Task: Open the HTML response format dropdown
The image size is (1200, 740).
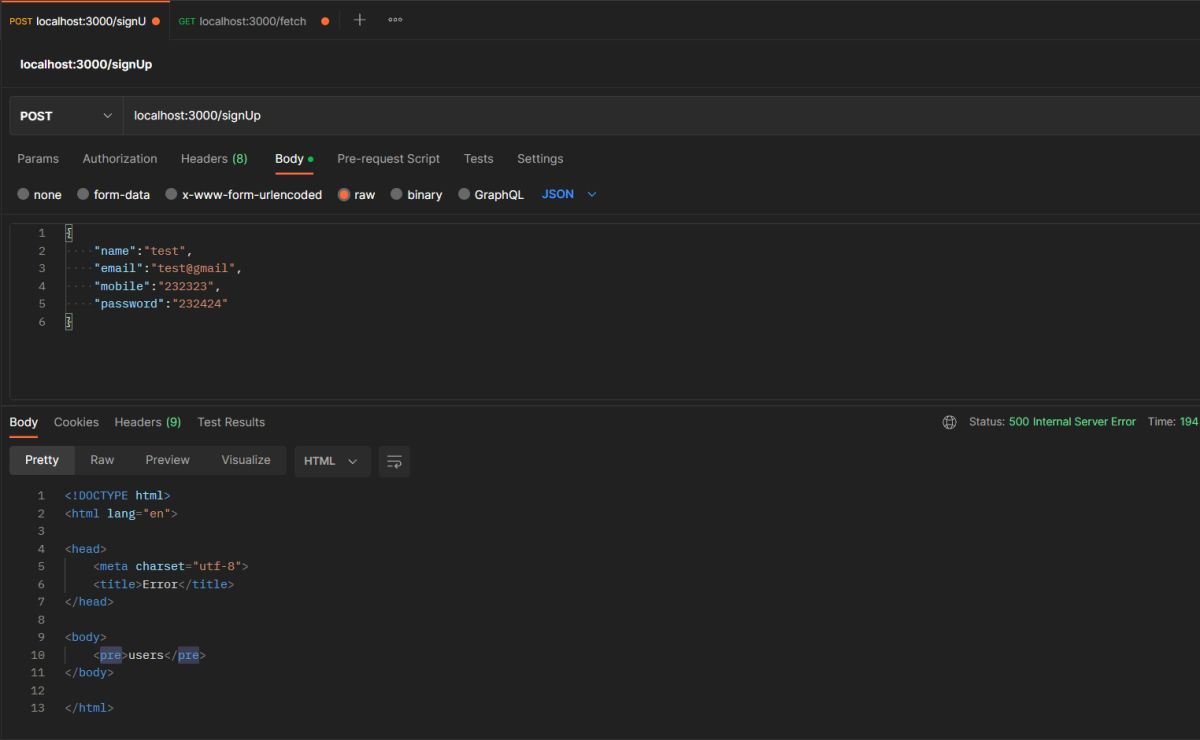Action: pos(332,461)
